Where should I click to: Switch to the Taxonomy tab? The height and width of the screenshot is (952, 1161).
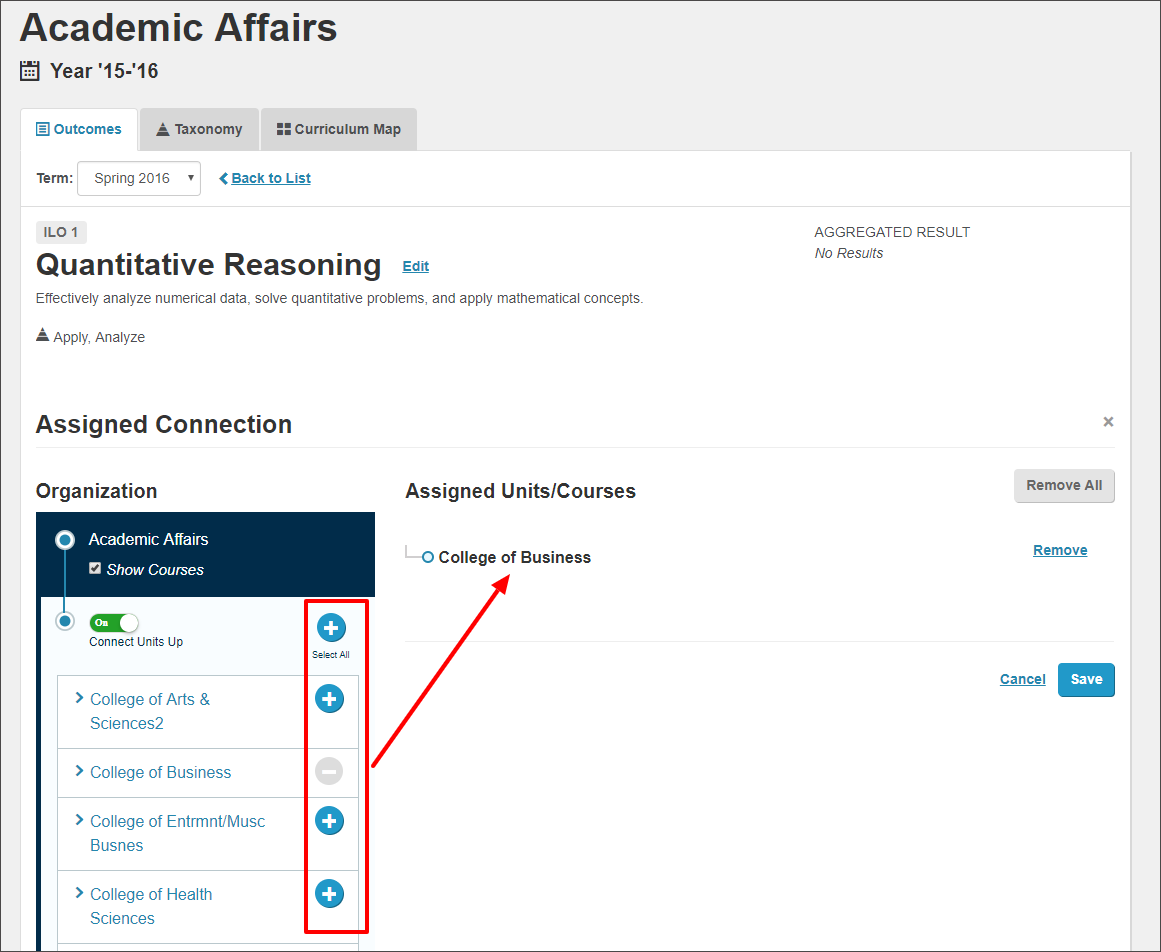(x=199, y=130)
